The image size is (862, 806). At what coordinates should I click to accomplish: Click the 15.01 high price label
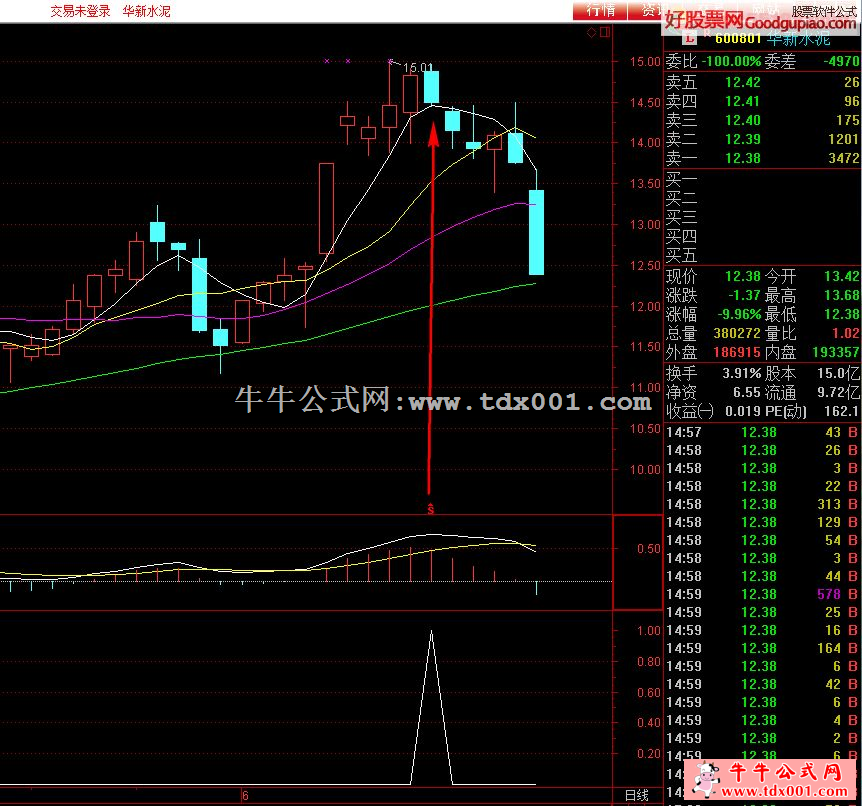tap(418, 68)
